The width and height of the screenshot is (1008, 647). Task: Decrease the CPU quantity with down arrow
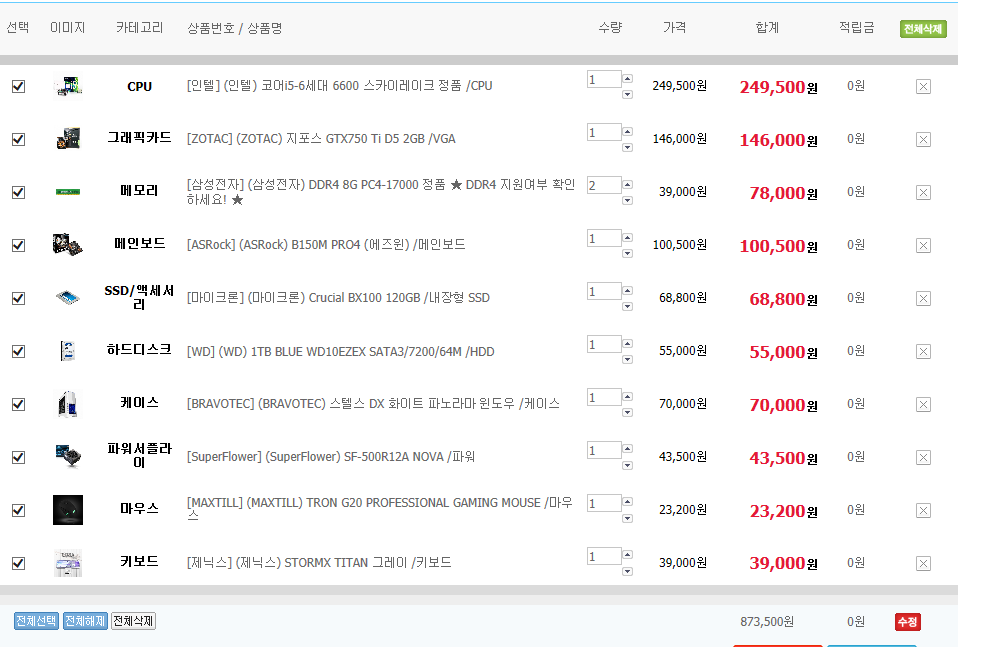(x=628, y=95)
